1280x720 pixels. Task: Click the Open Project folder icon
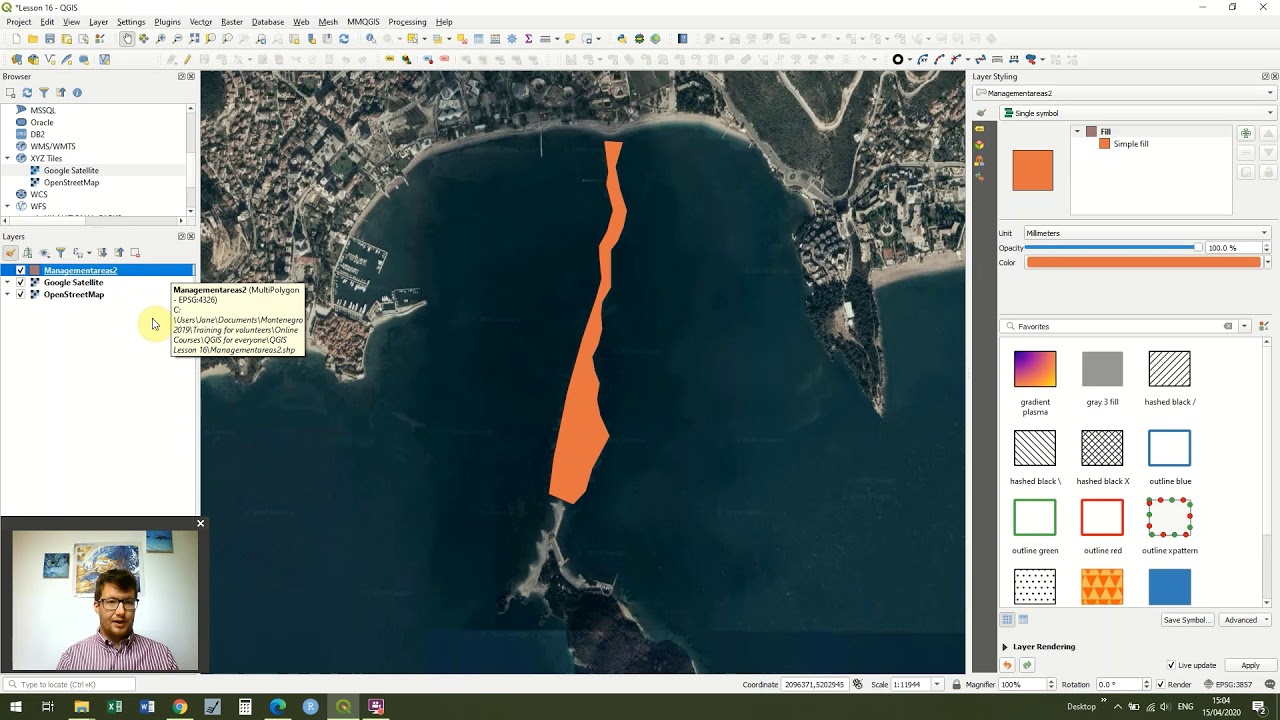(33, 39)
